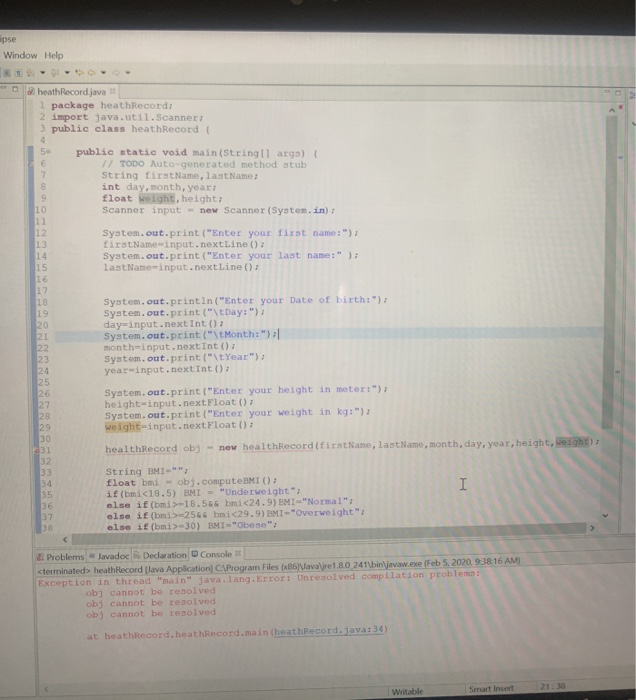Minimize the editor area
Screen dimensions: 636x700
(607, 92)
